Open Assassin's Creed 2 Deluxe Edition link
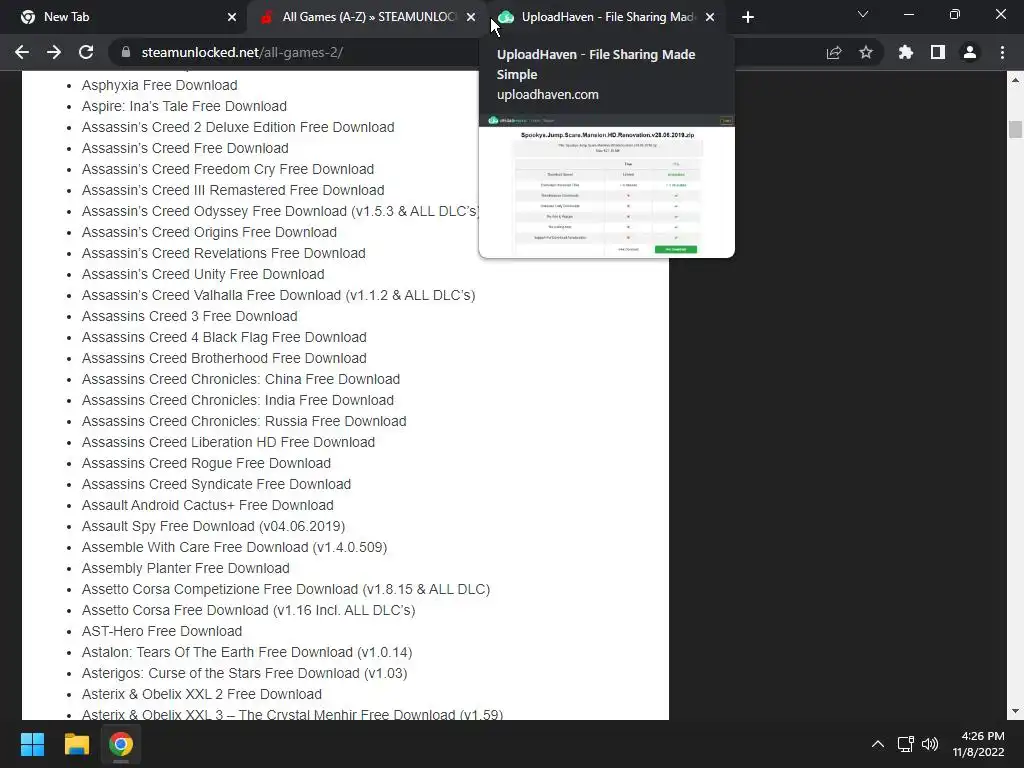1024x768 pixels. click(238, 127)
